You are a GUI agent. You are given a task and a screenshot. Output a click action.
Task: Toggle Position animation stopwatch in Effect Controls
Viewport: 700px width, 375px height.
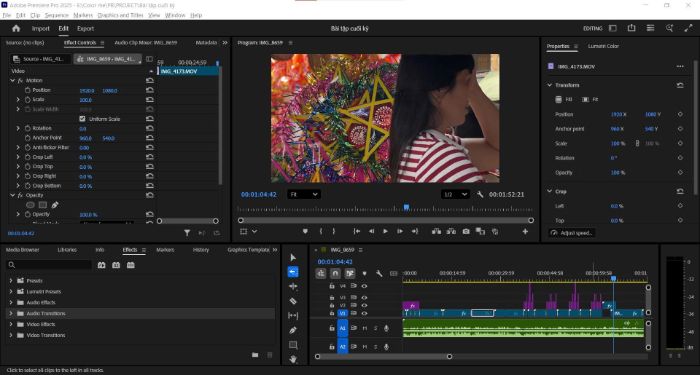pos(28,90)
